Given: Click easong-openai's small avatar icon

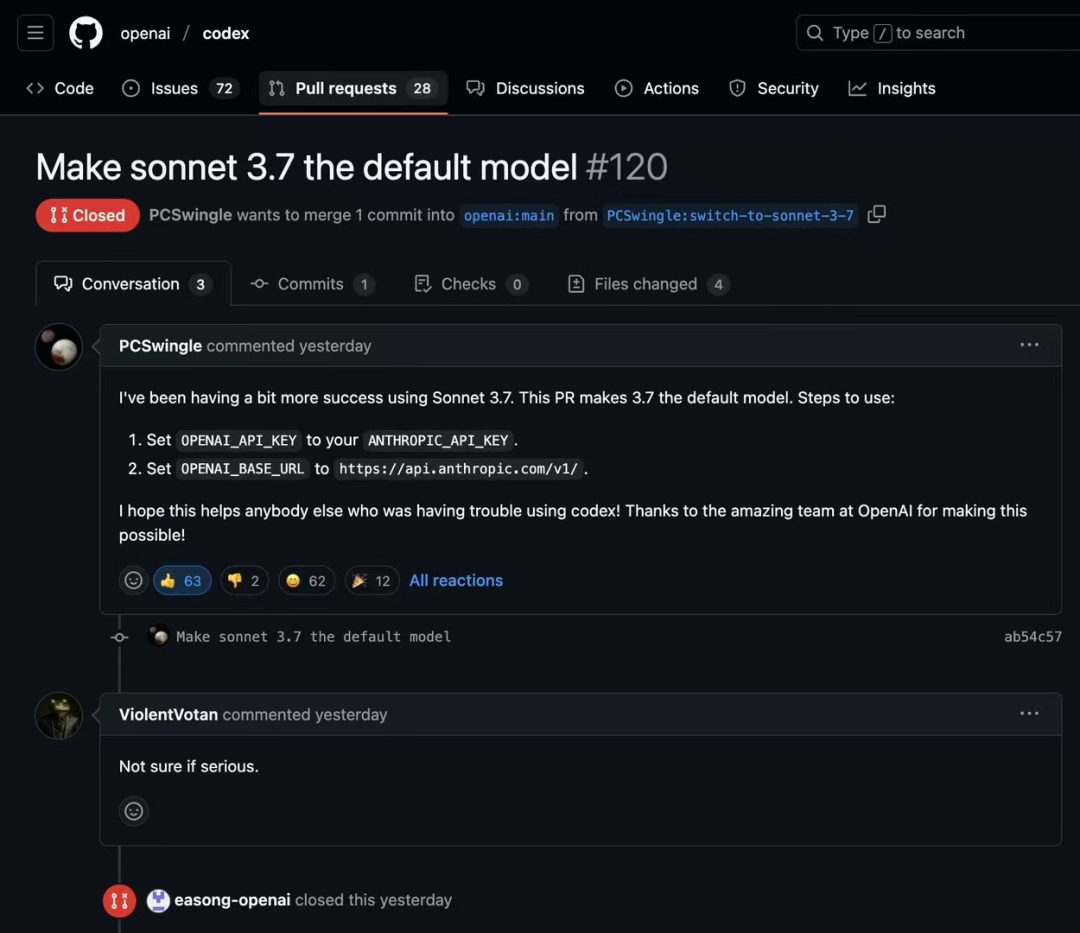Looking at the screenshot, I should pos(158,900).
